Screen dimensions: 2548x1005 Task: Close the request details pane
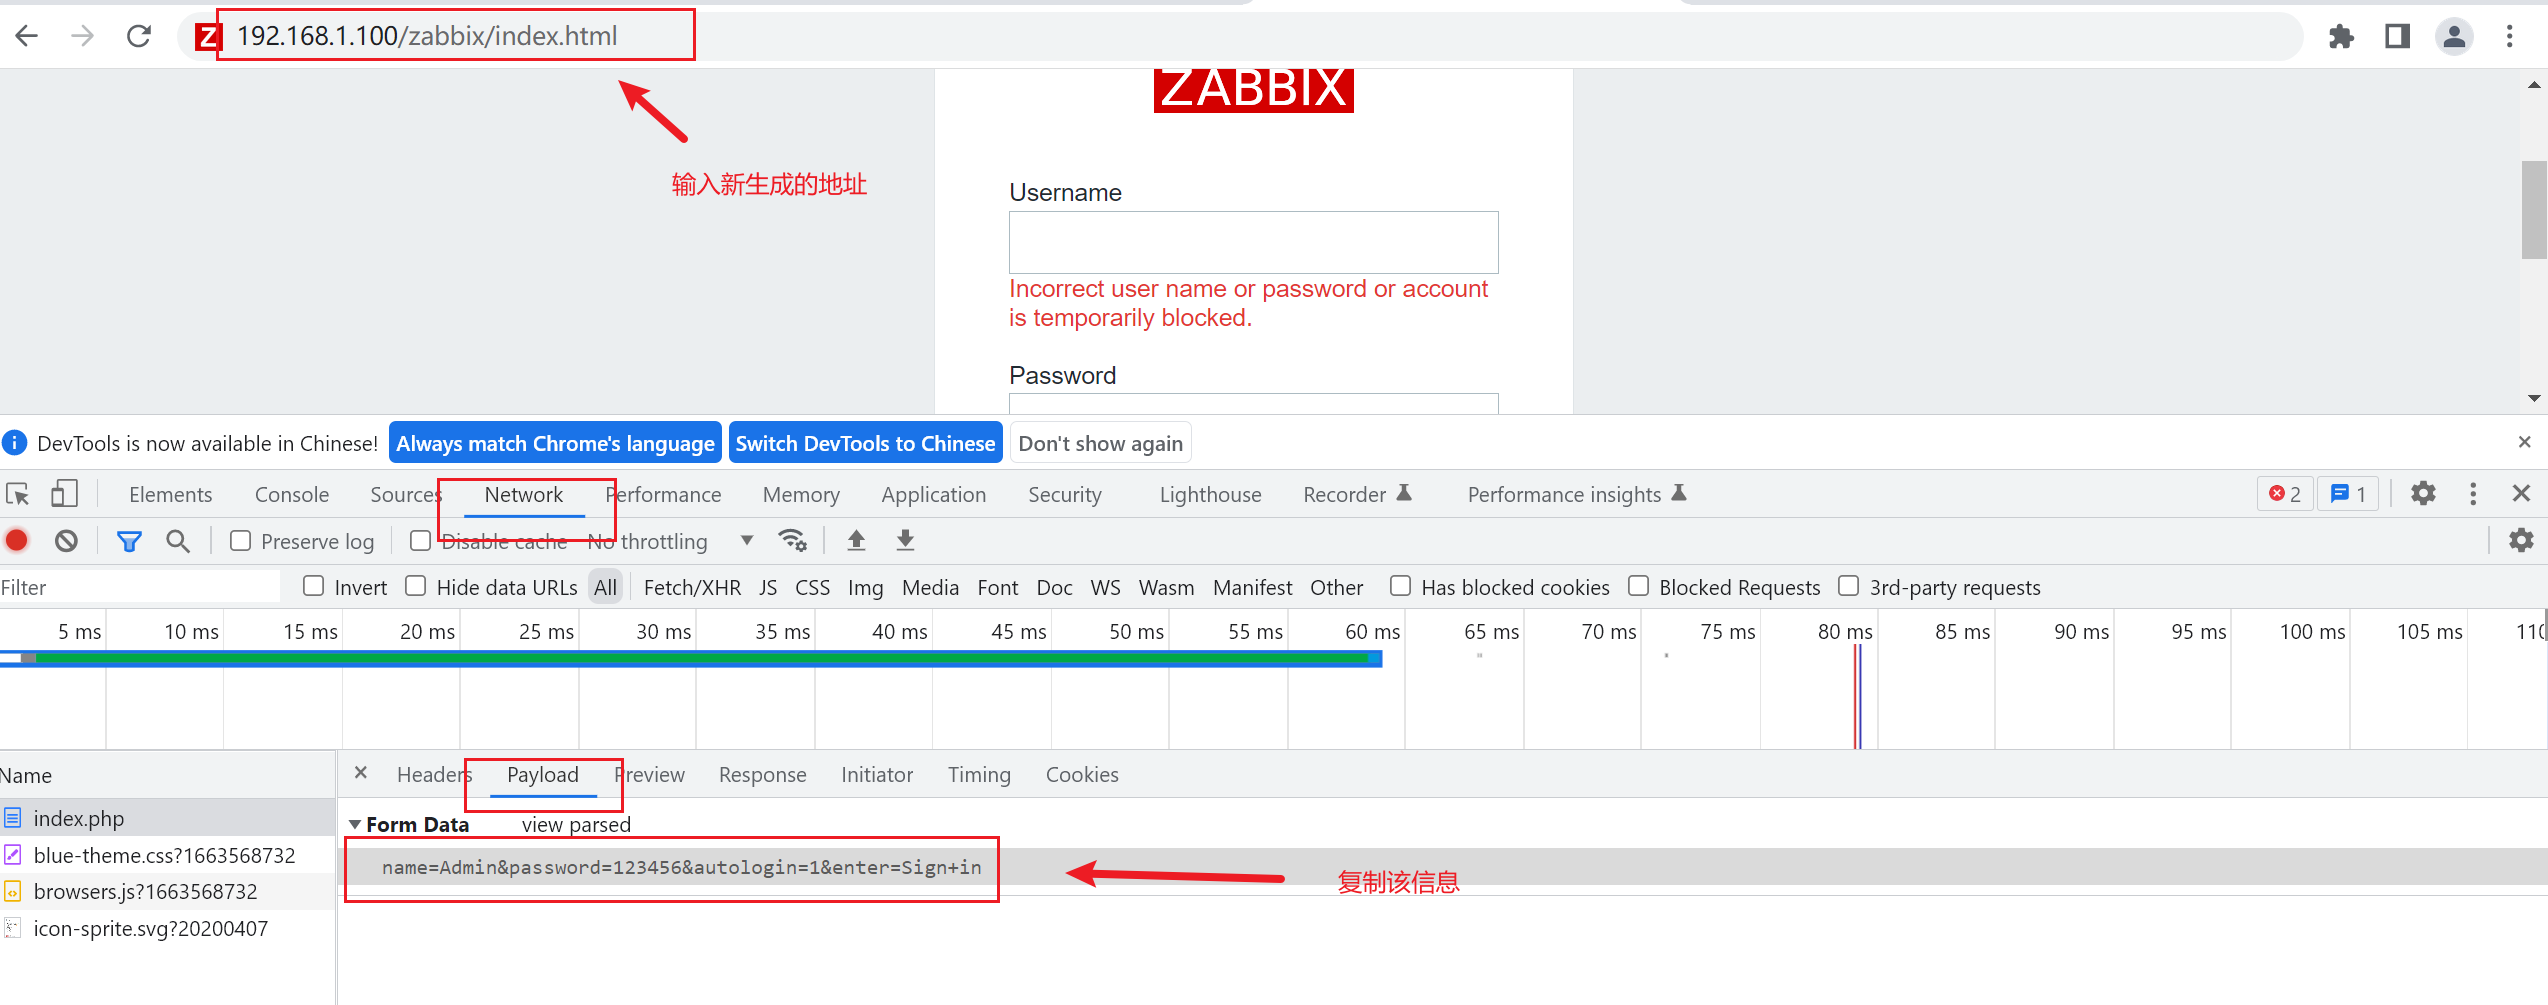coord(361,773)
